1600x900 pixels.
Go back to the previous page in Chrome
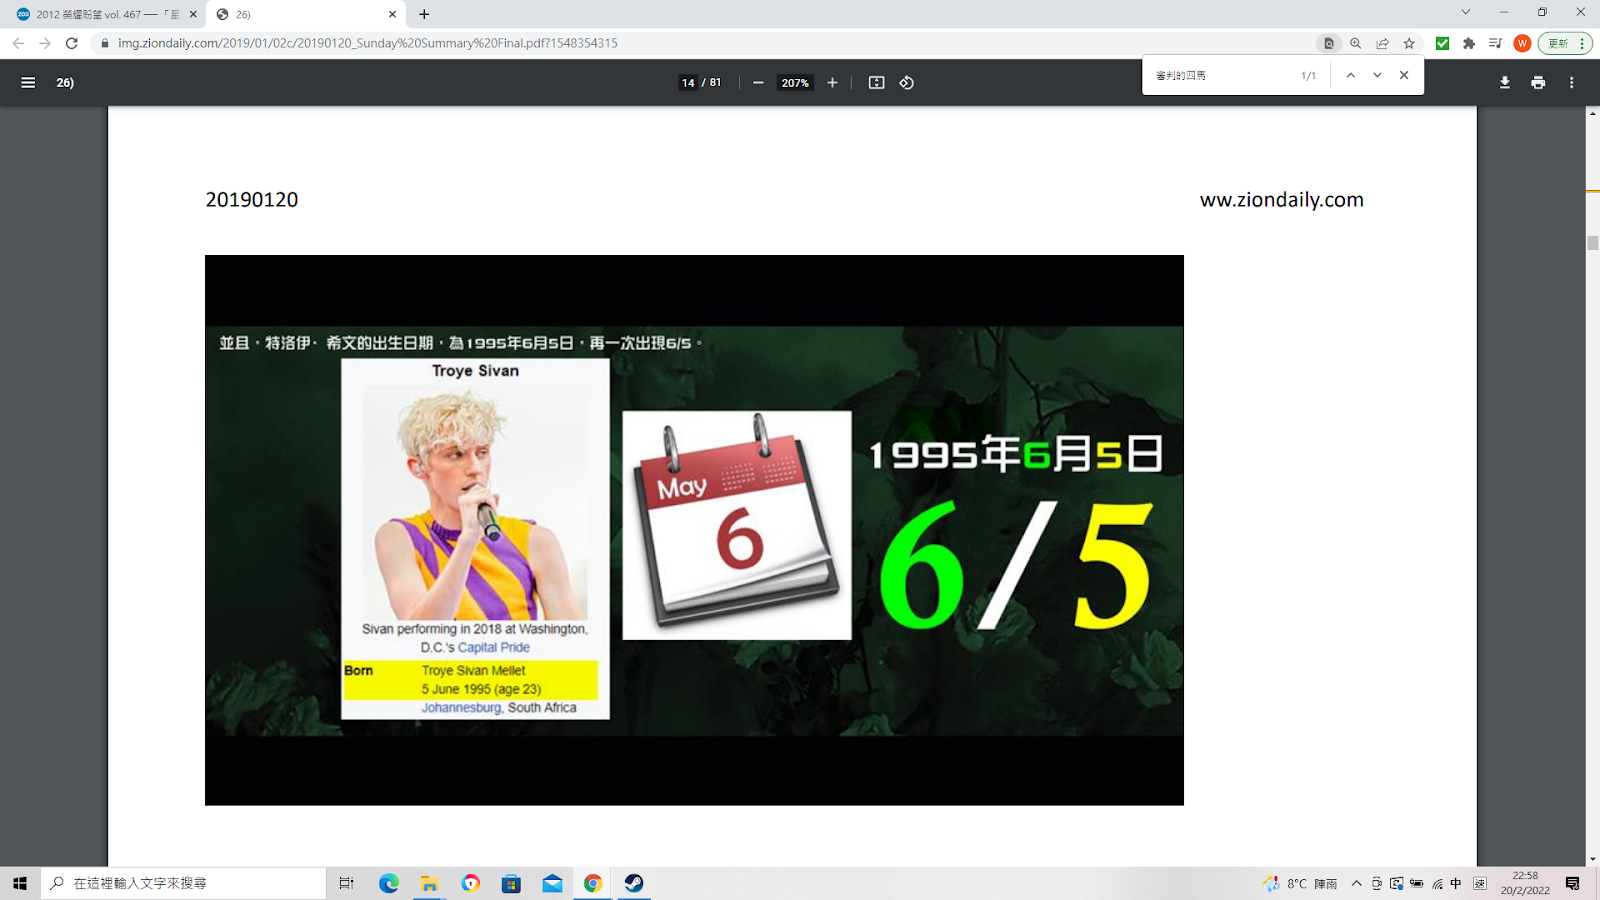tap(18, 43)
